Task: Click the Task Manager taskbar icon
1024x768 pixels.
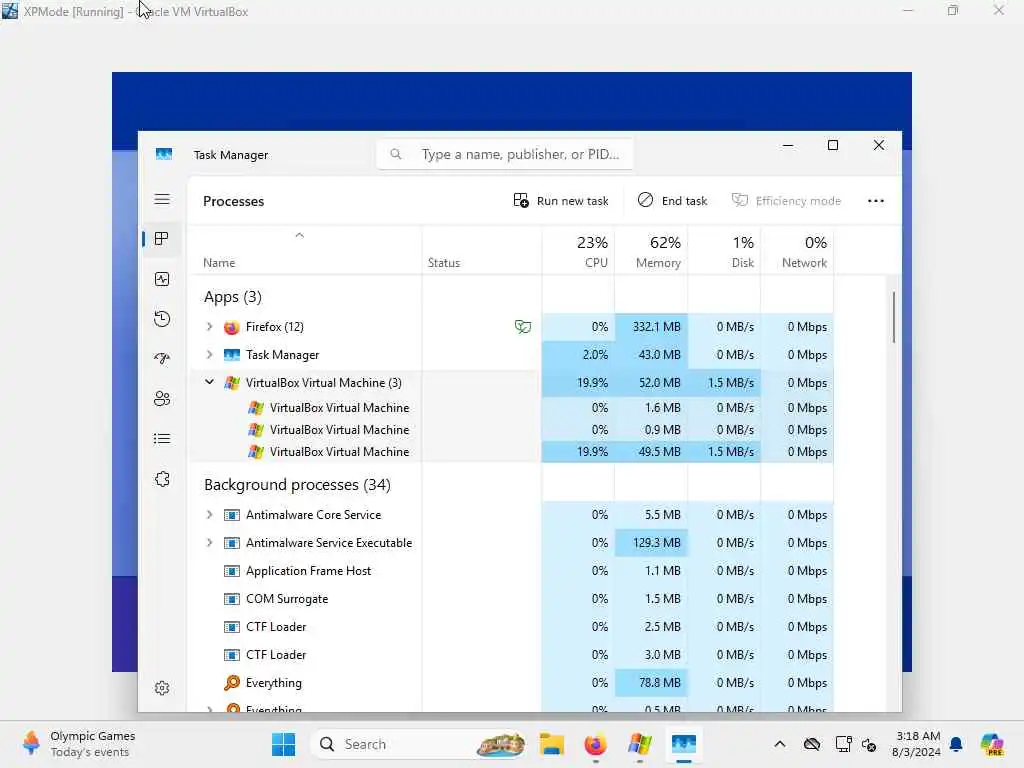Action: (684, 744)
